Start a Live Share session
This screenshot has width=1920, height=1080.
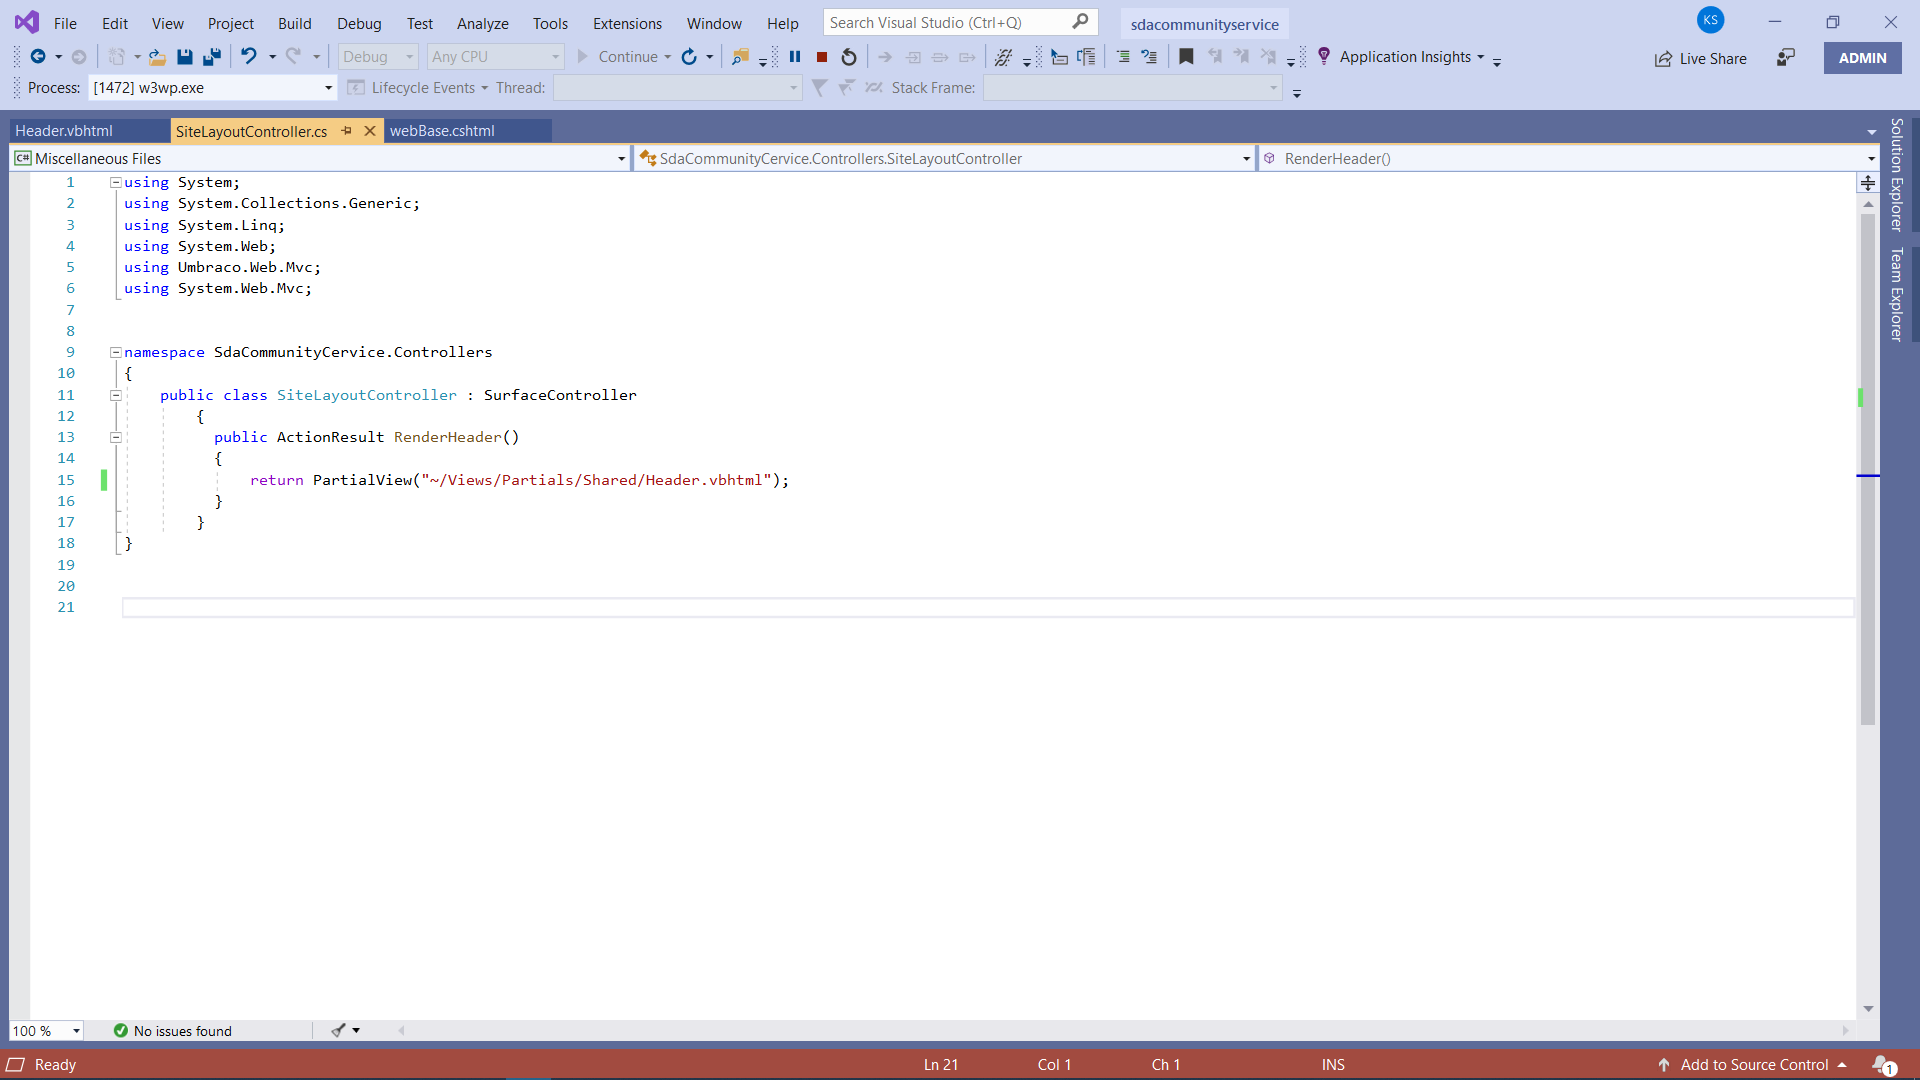click(1700, 59)
